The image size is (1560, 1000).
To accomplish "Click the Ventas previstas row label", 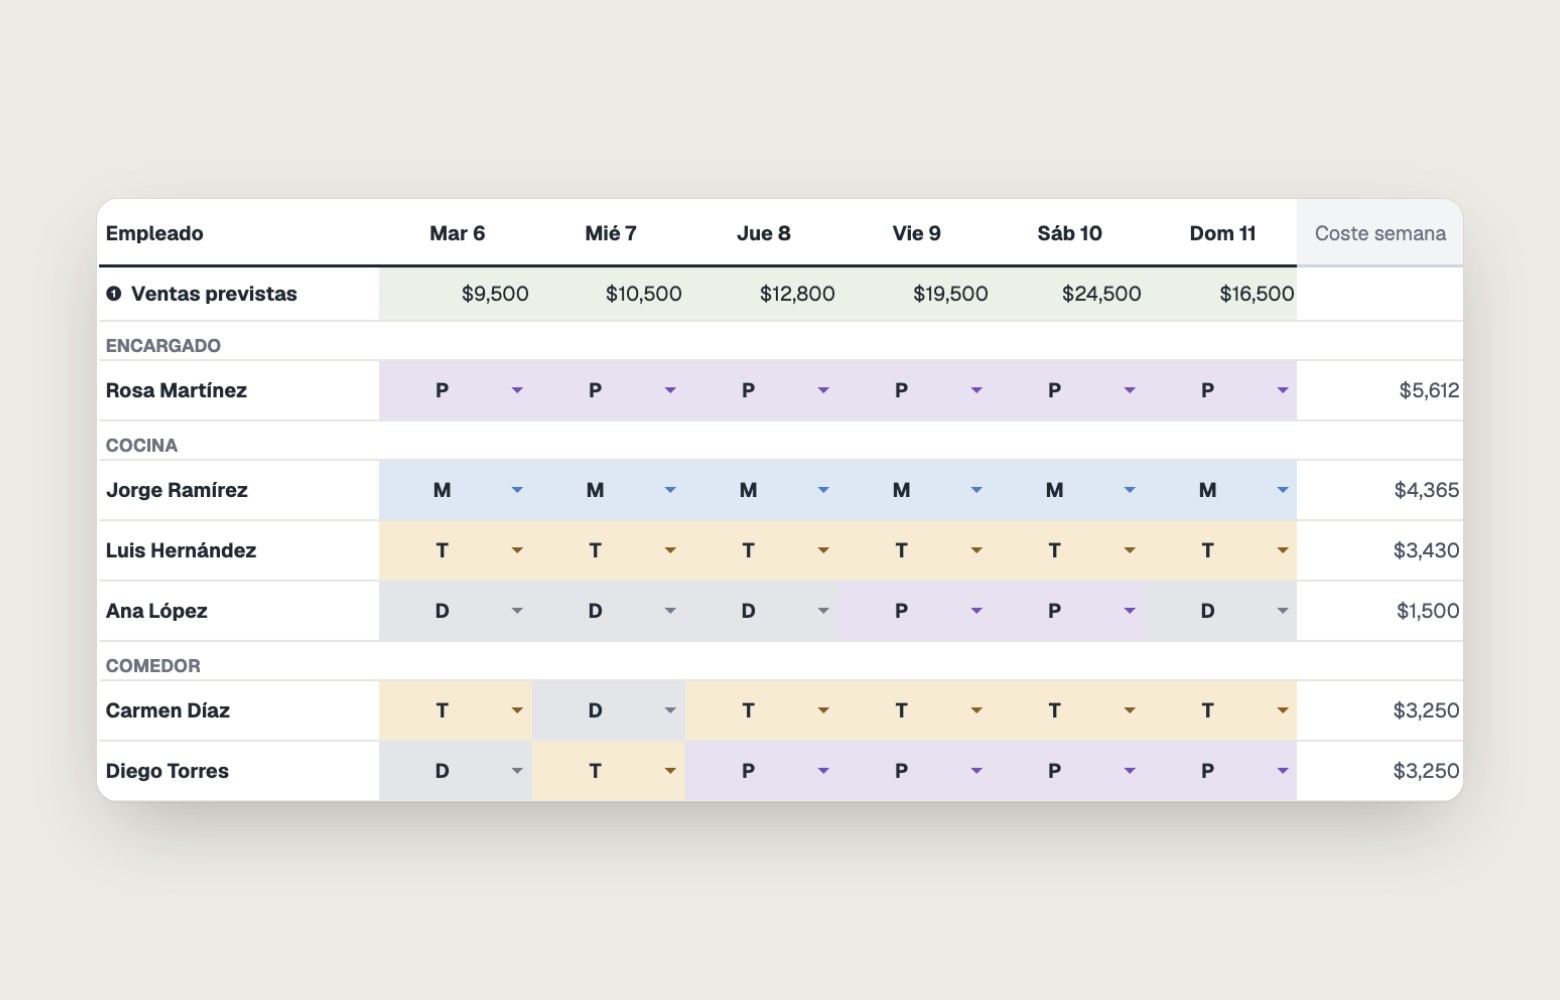I will click(x=214, y=294).
